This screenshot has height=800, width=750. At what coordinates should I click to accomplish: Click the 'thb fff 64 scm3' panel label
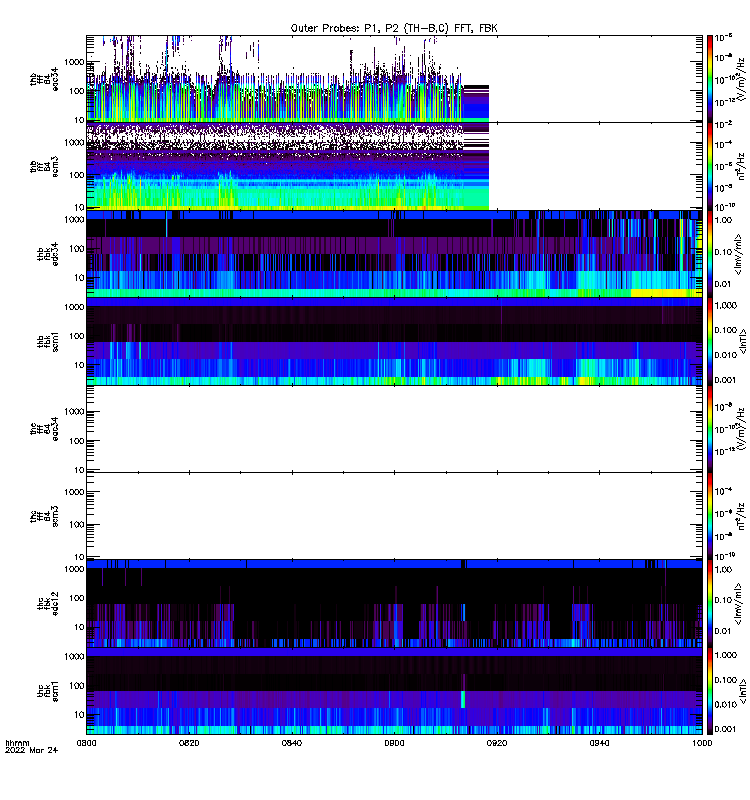44,167
